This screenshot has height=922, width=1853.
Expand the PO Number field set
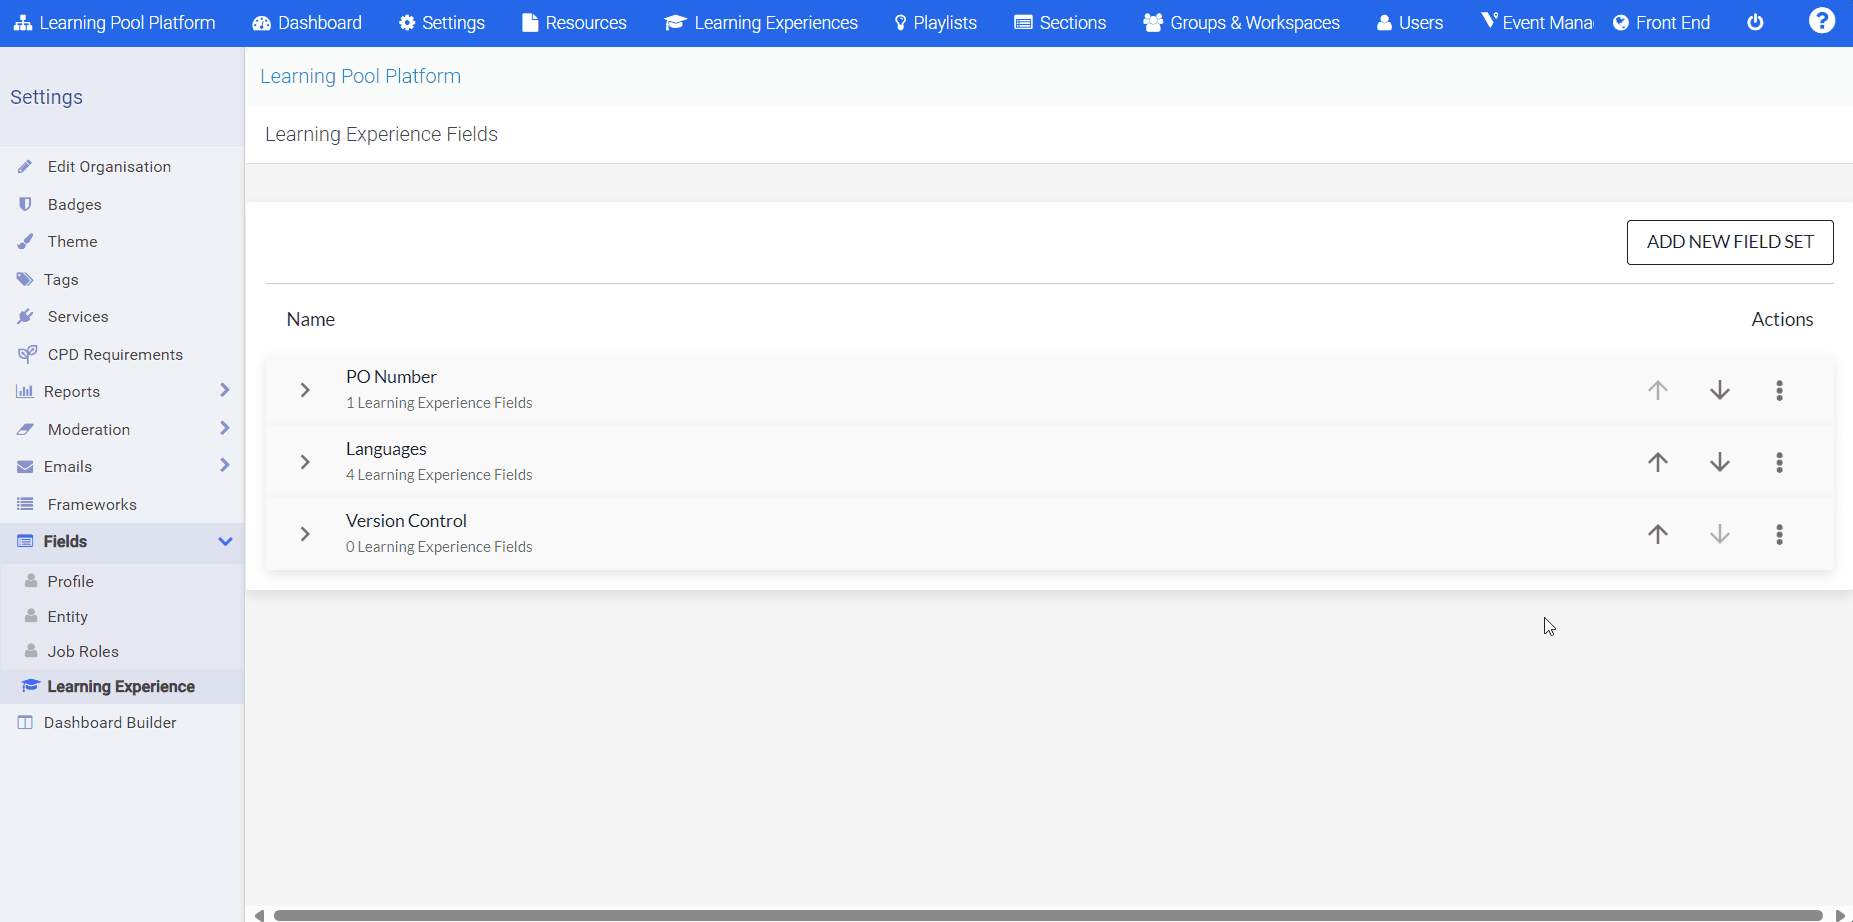click(x=304, y=390)
